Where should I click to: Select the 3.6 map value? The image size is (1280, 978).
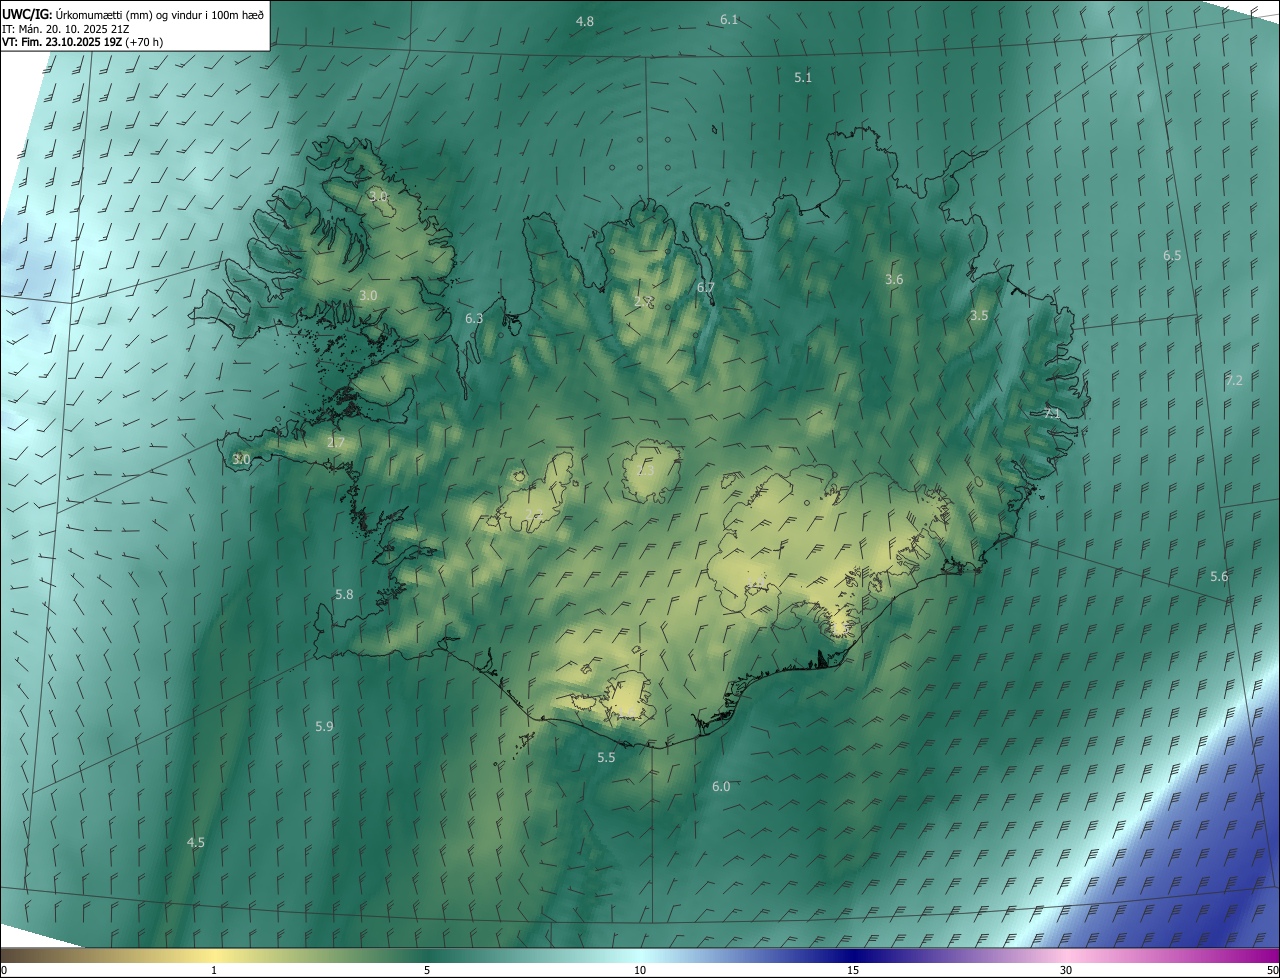[894, 279]
